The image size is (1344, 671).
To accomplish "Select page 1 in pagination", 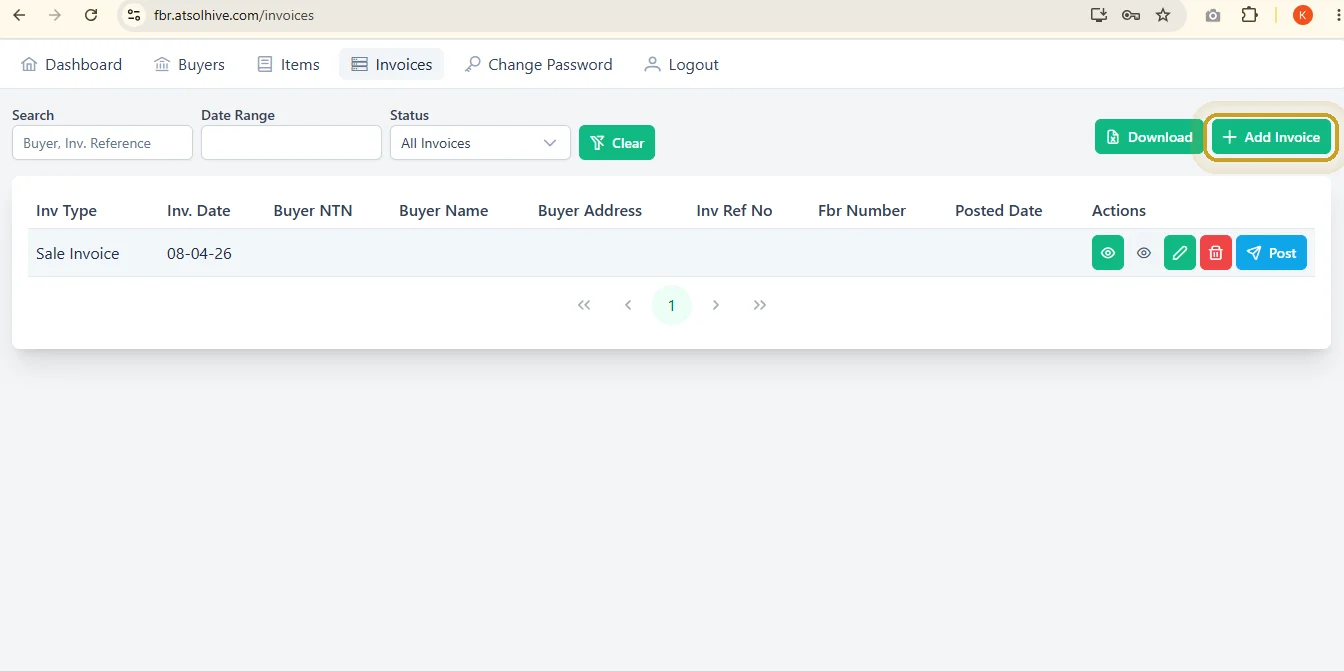I will 672,305.
